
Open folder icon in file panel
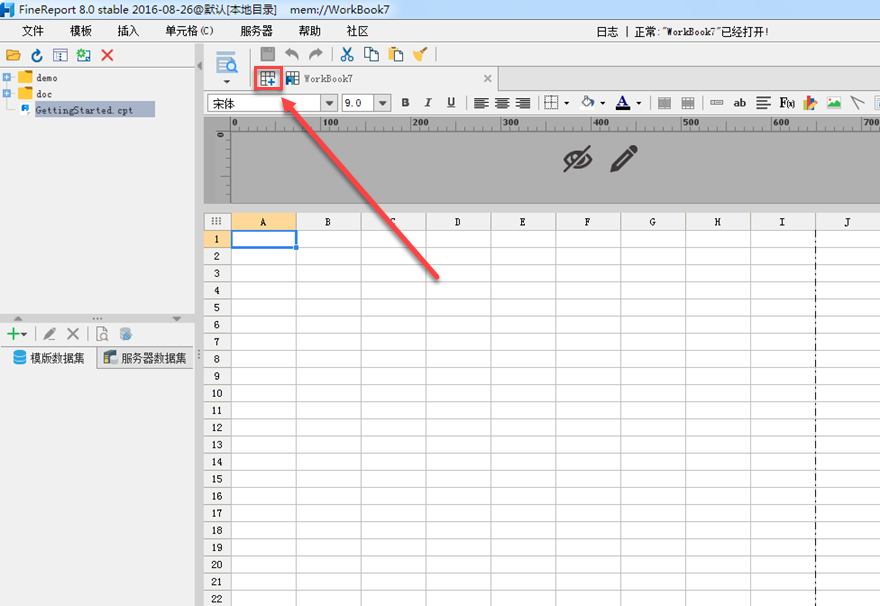click(13, 55)
